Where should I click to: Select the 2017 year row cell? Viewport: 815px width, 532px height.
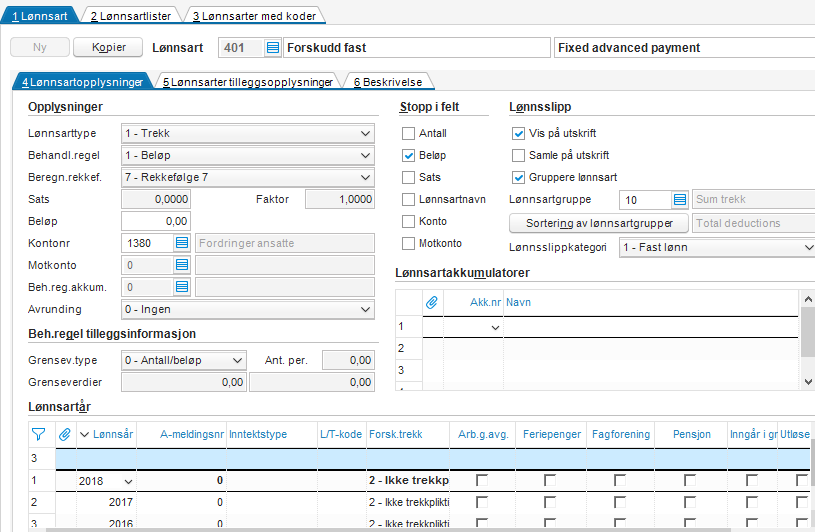coord(107,502)
